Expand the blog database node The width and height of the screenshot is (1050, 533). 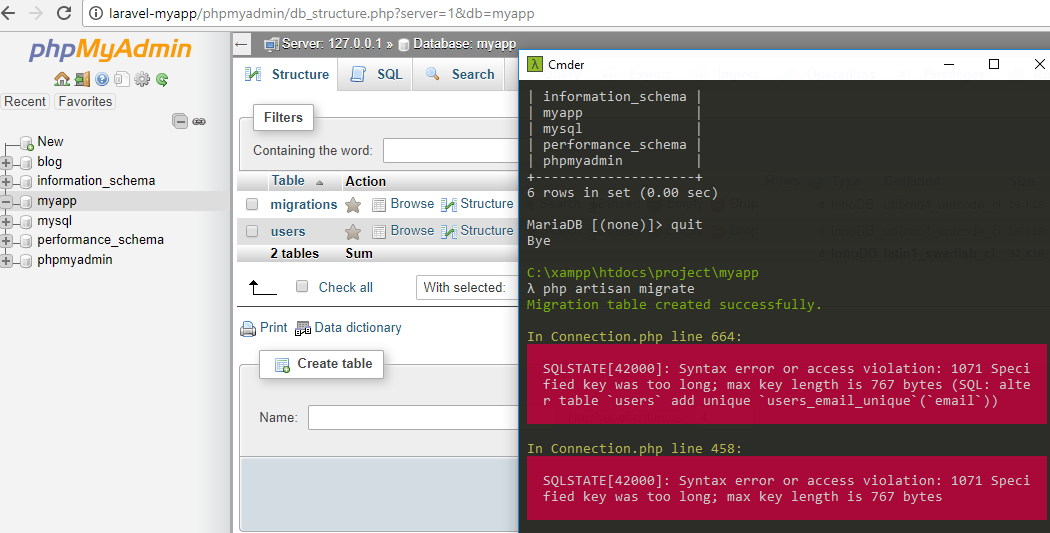(x=7, y=162)
